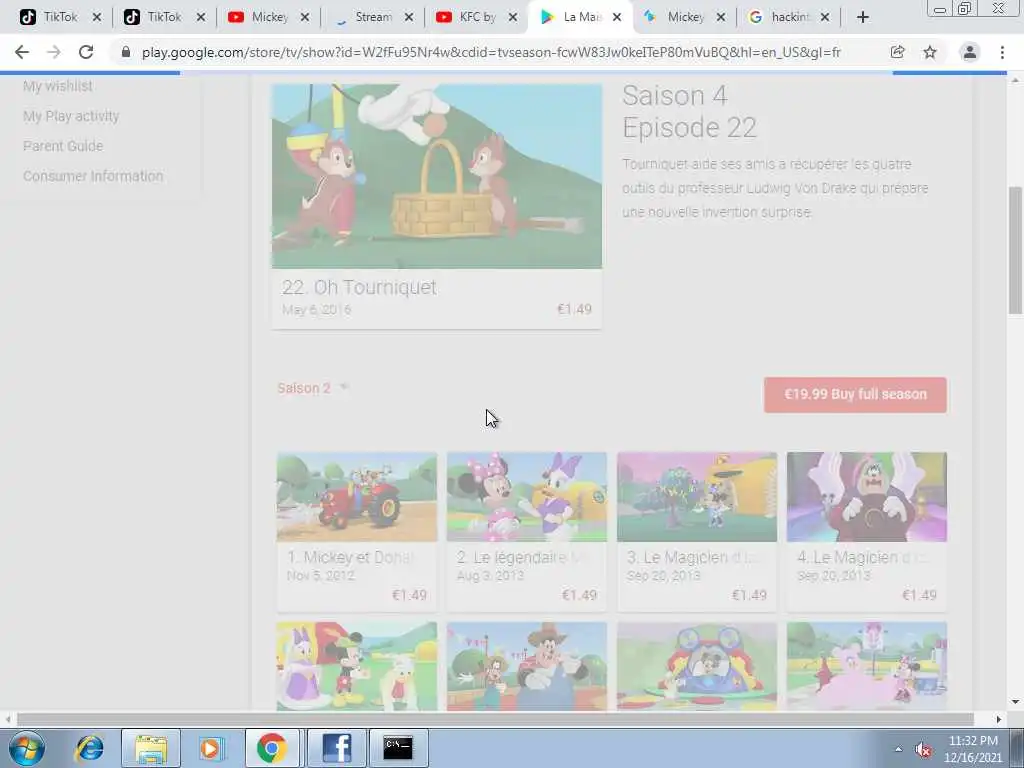Screen dimensions: 1024x768
Task: Open the Chrome three-dot menu
Action: [1002, 52]
